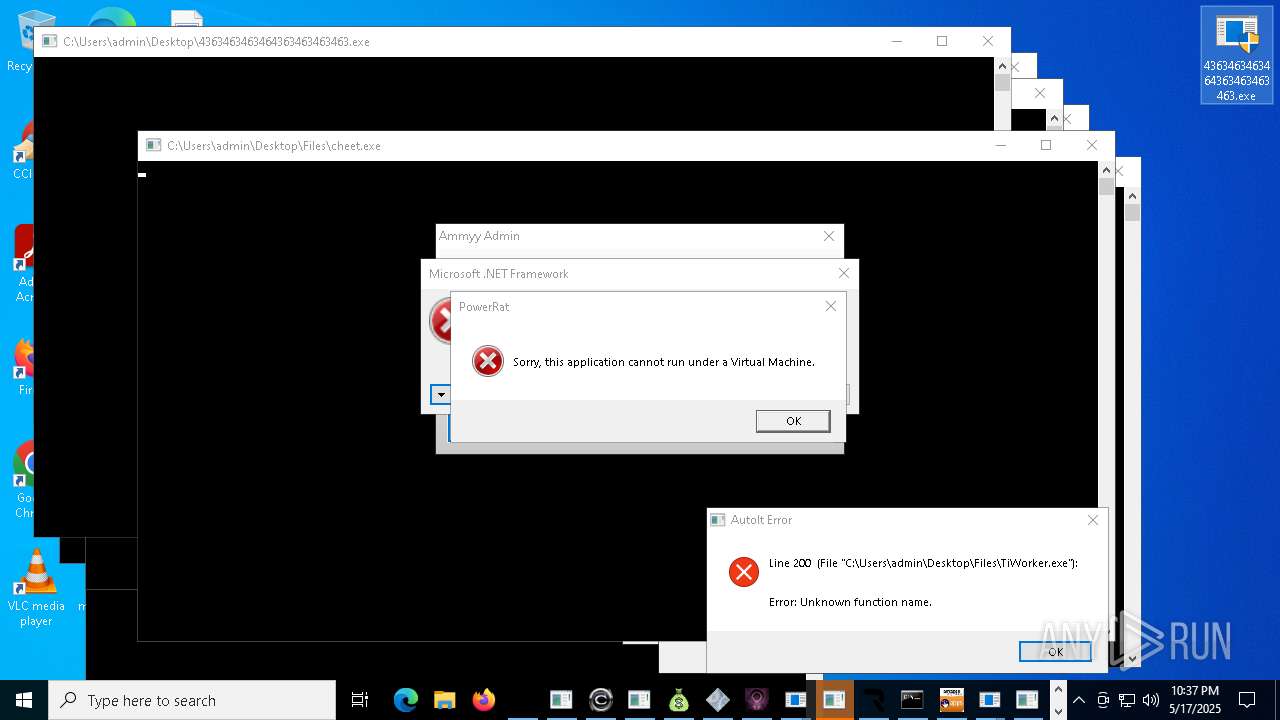Click the 4363463463464363463463463.exe window scrollbar thumb

pyautogui.click(x=1002, y=83)
